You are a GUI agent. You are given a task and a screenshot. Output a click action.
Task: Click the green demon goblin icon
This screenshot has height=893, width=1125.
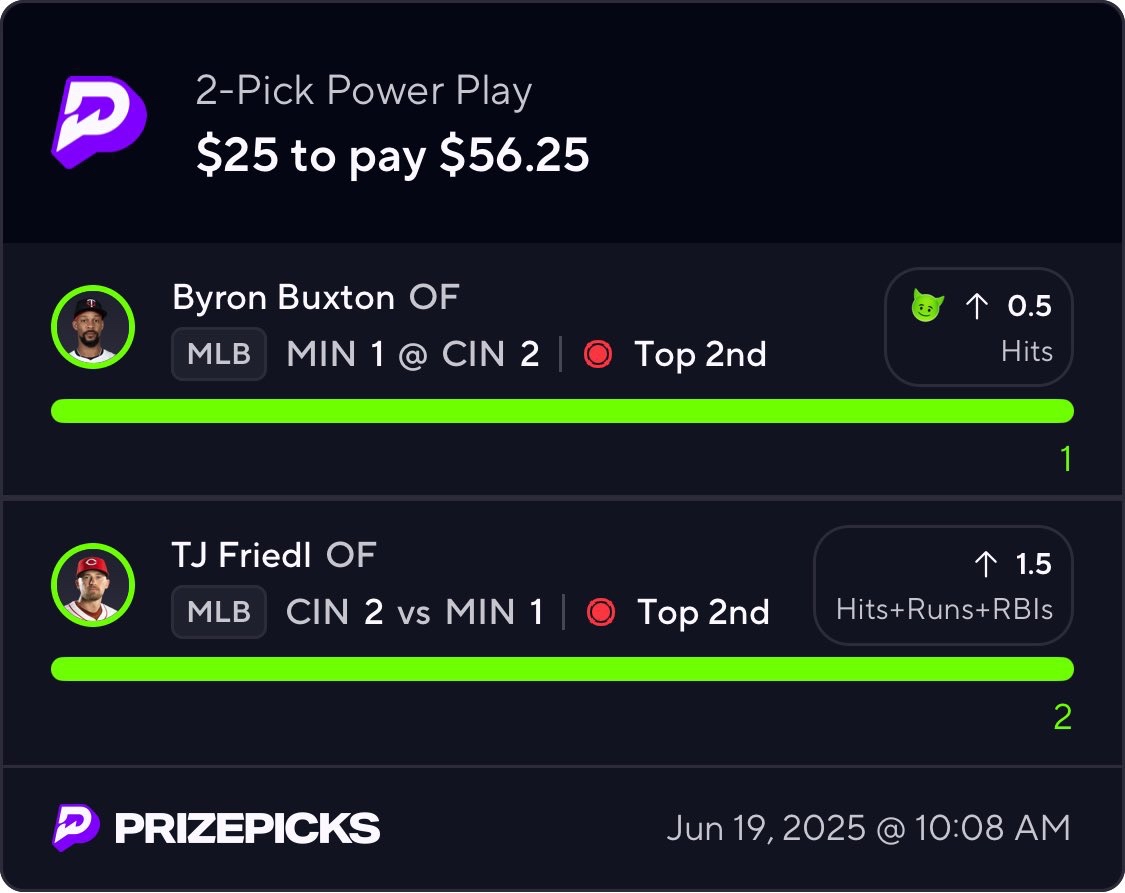coord(928,306)
